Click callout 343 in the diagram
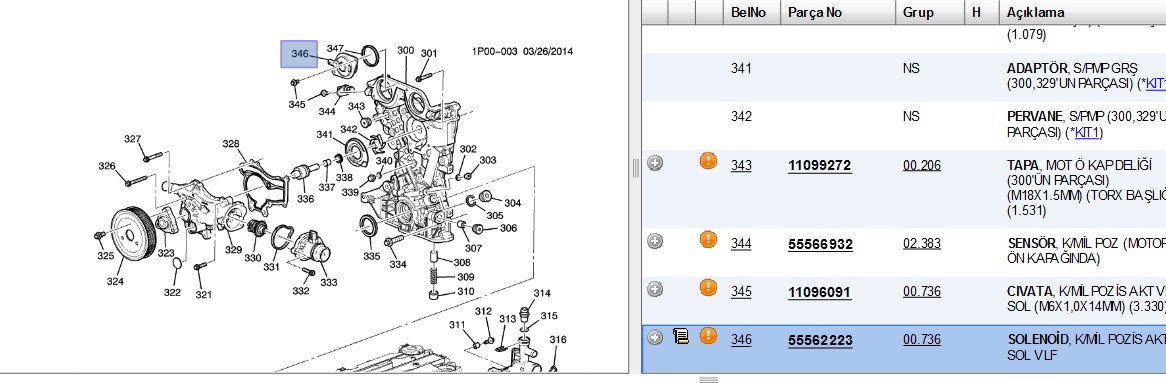Viewport: 1166px width, 383px height. [356, 106]
